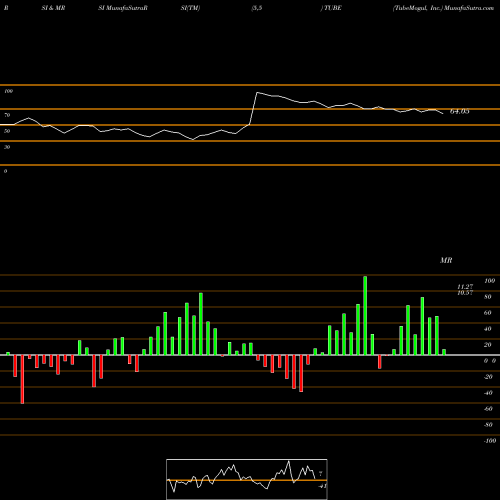The height and width of the screenshot is (500, 500).
Task: Click the longest red MR histogram bar
Action: tap(22, 379)
